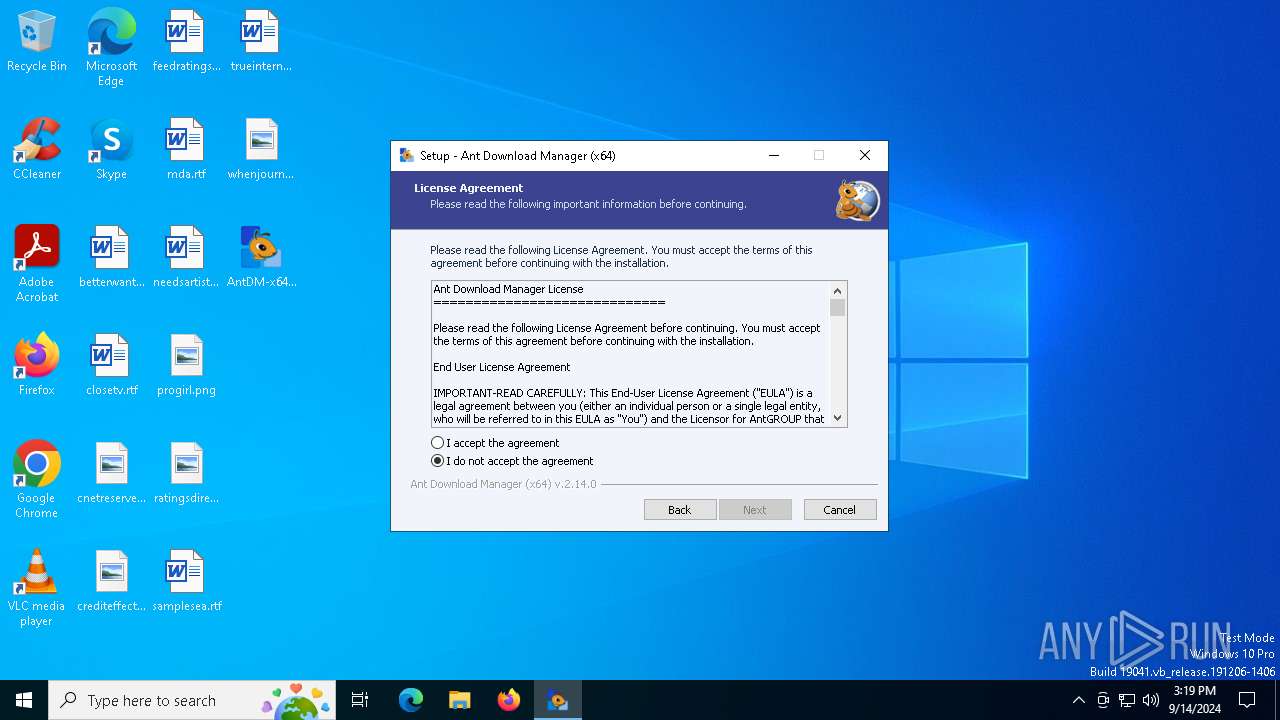This screenshot has height=720, width=1280.
Task: Select the whenjourn image file icon
Action: (261, 150)
